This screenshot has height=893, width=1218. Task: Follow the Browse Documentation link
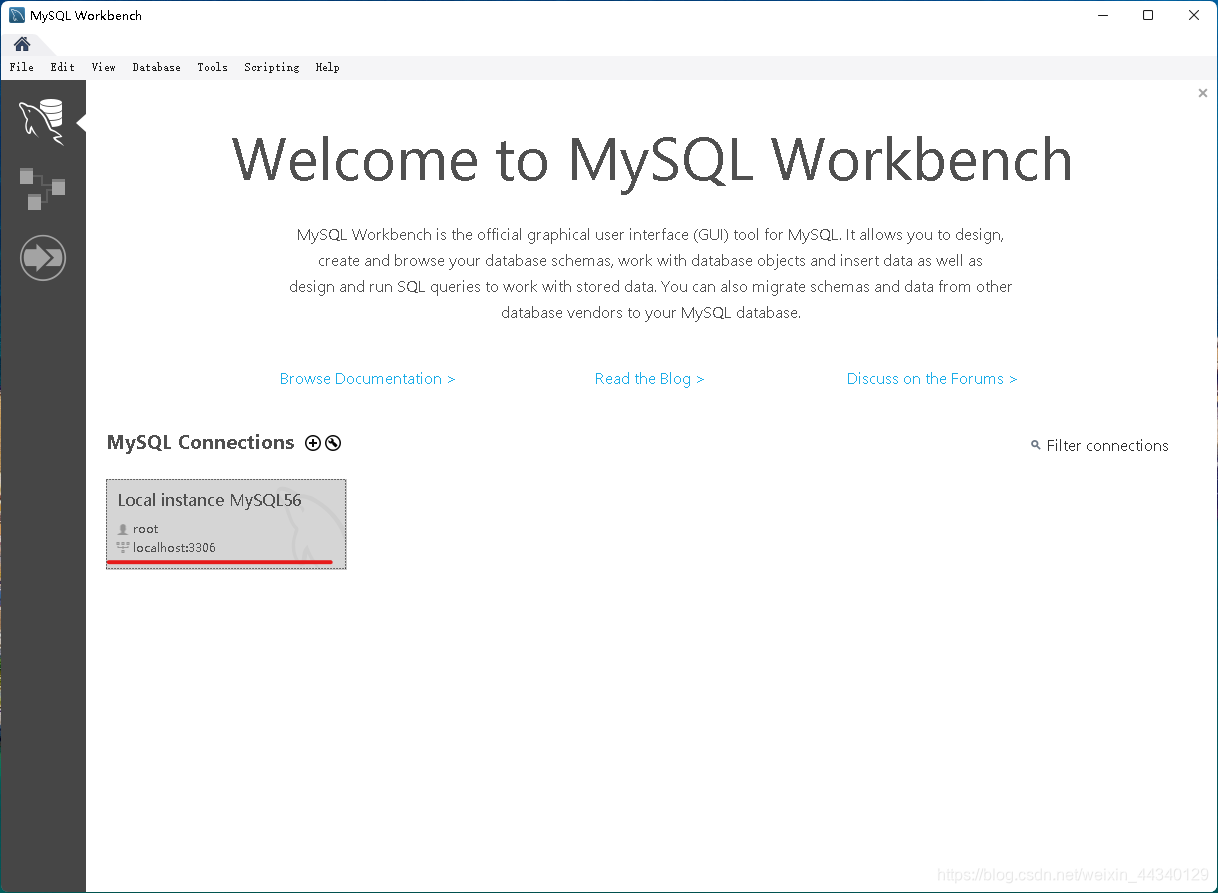click(367, 378)
